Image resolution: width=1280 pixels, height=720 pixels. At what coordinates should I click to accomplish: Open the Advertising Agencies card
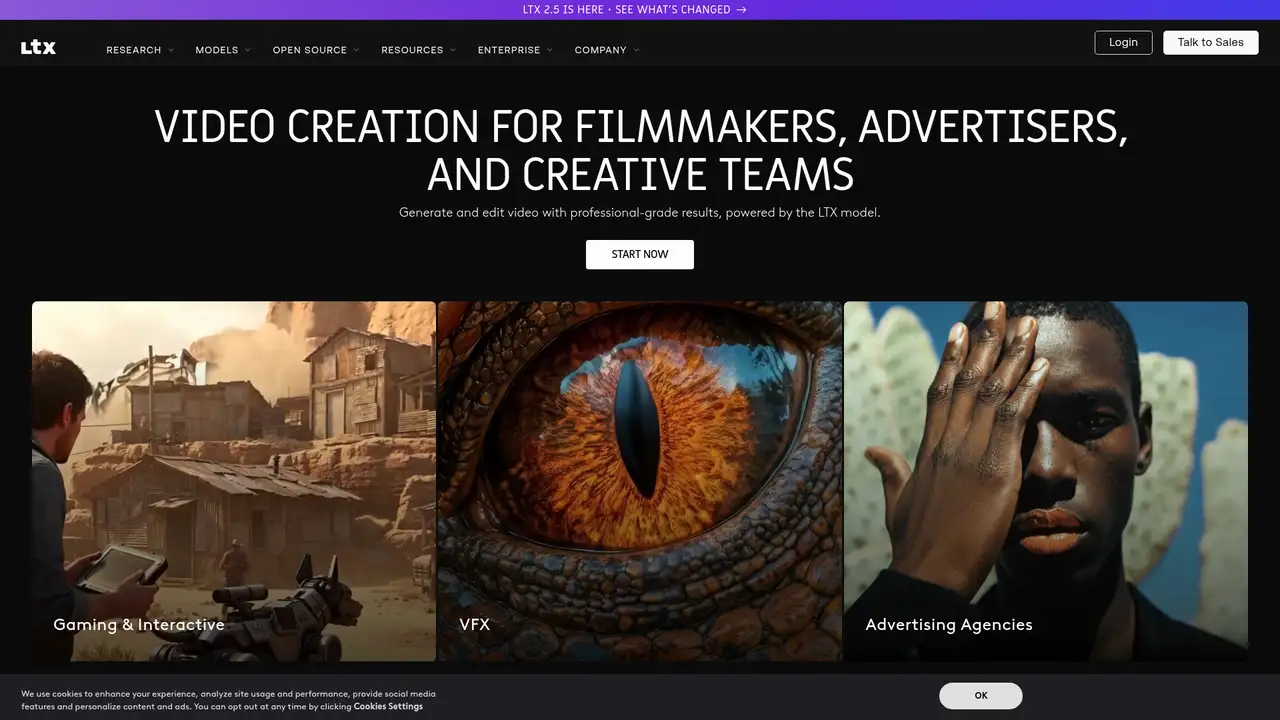point(1046,481)
